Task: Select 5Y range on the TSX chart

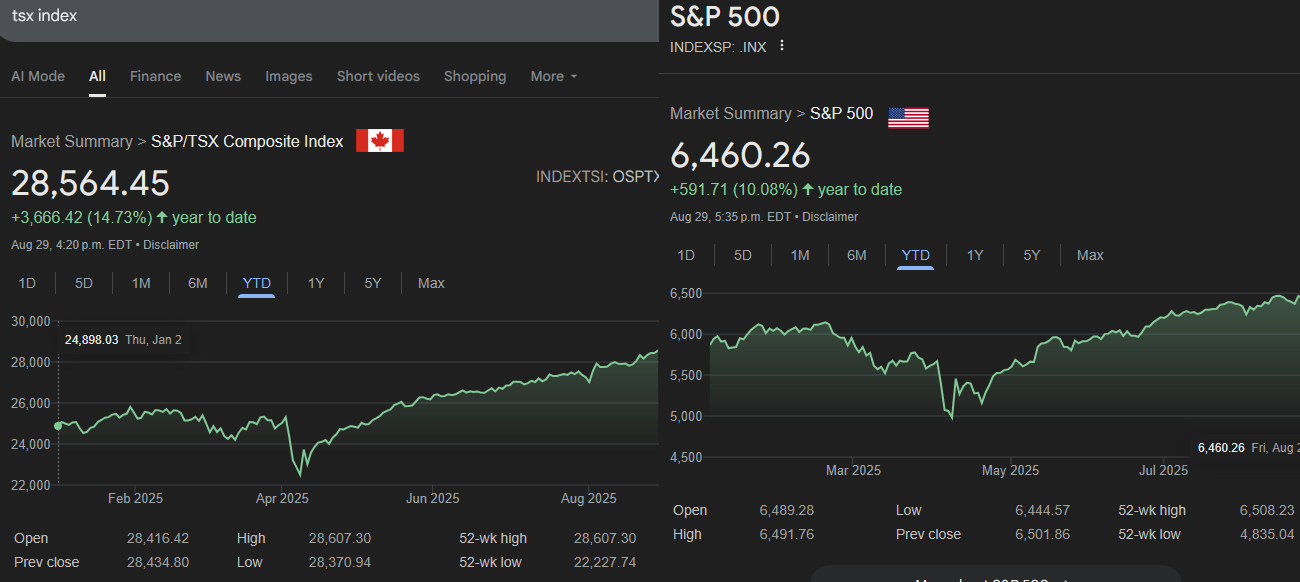Action: (373, 283)
